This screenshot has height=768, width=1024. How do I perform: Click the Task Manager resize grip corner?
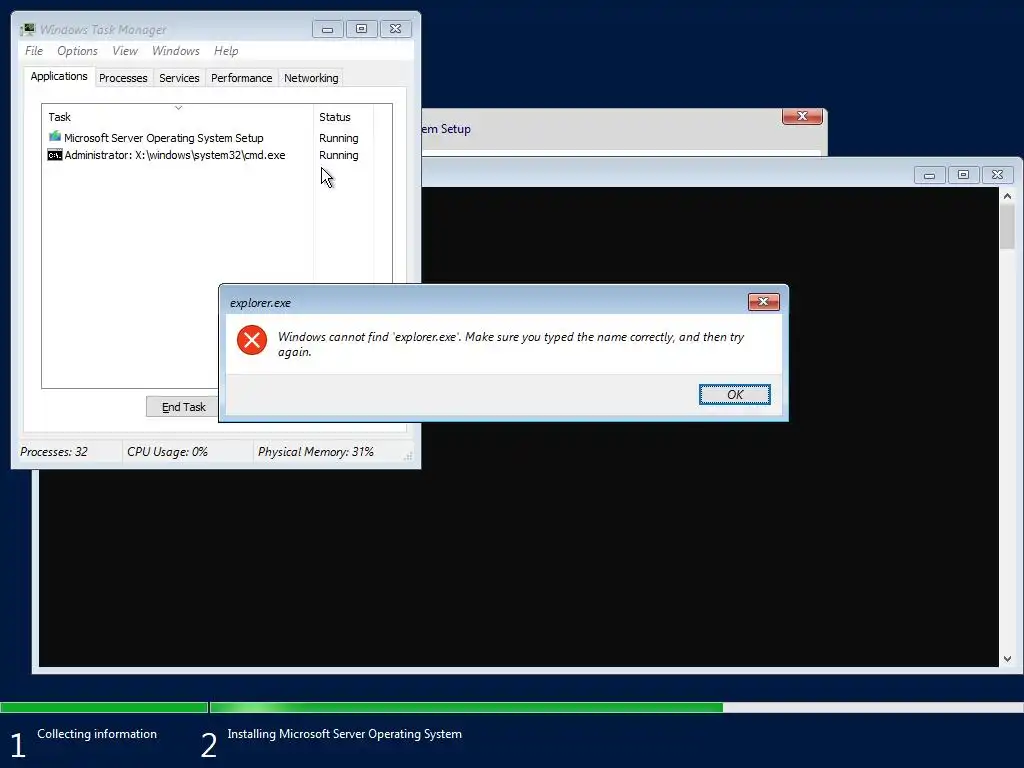click(x=408, y=456)
